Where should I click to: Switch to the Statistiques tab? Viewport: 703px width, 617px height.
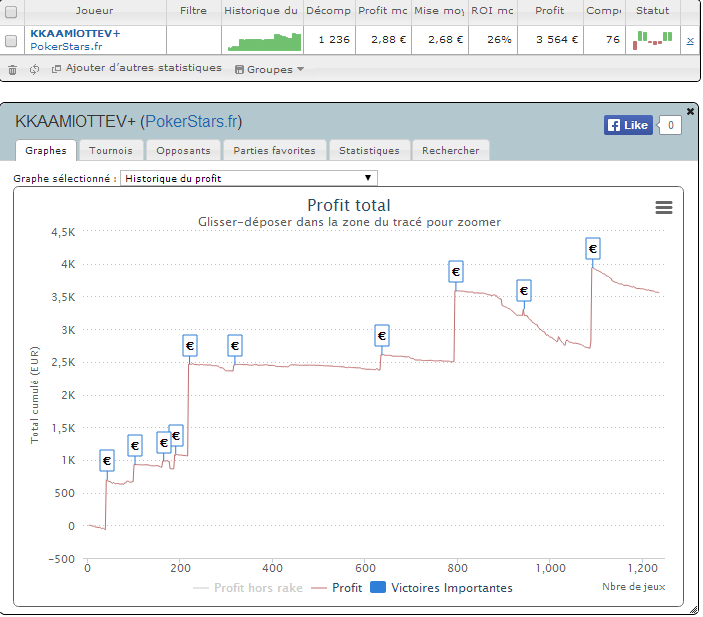click(369, 151)
